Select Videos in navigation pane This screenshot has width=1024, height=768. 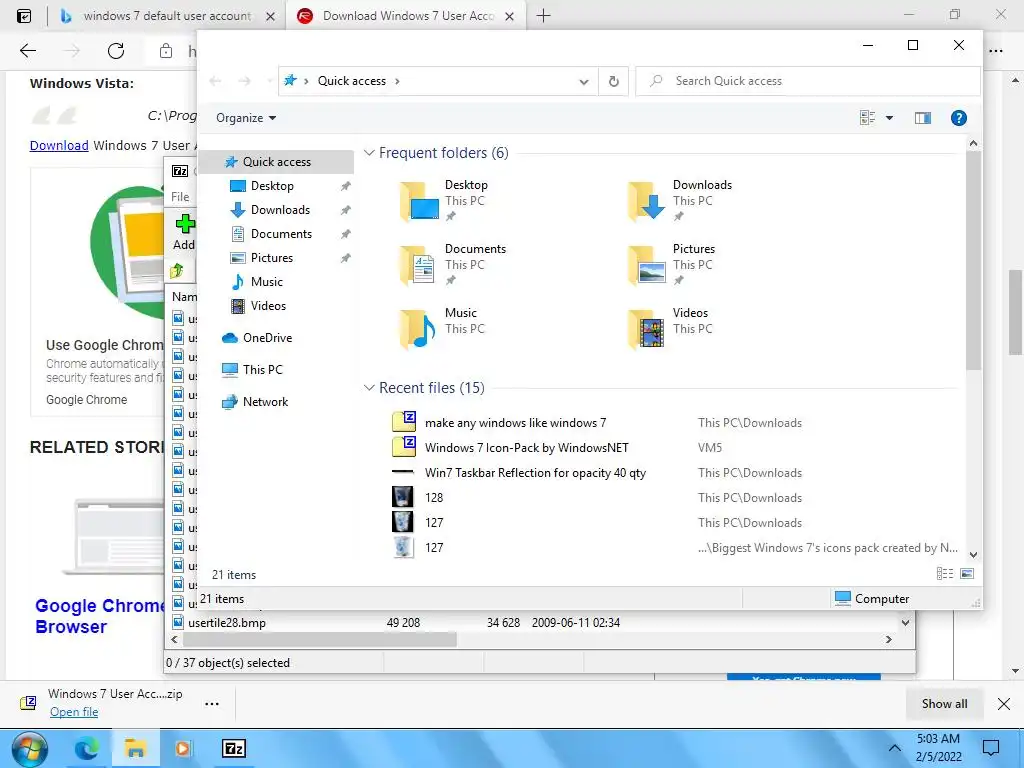(268, 306)
